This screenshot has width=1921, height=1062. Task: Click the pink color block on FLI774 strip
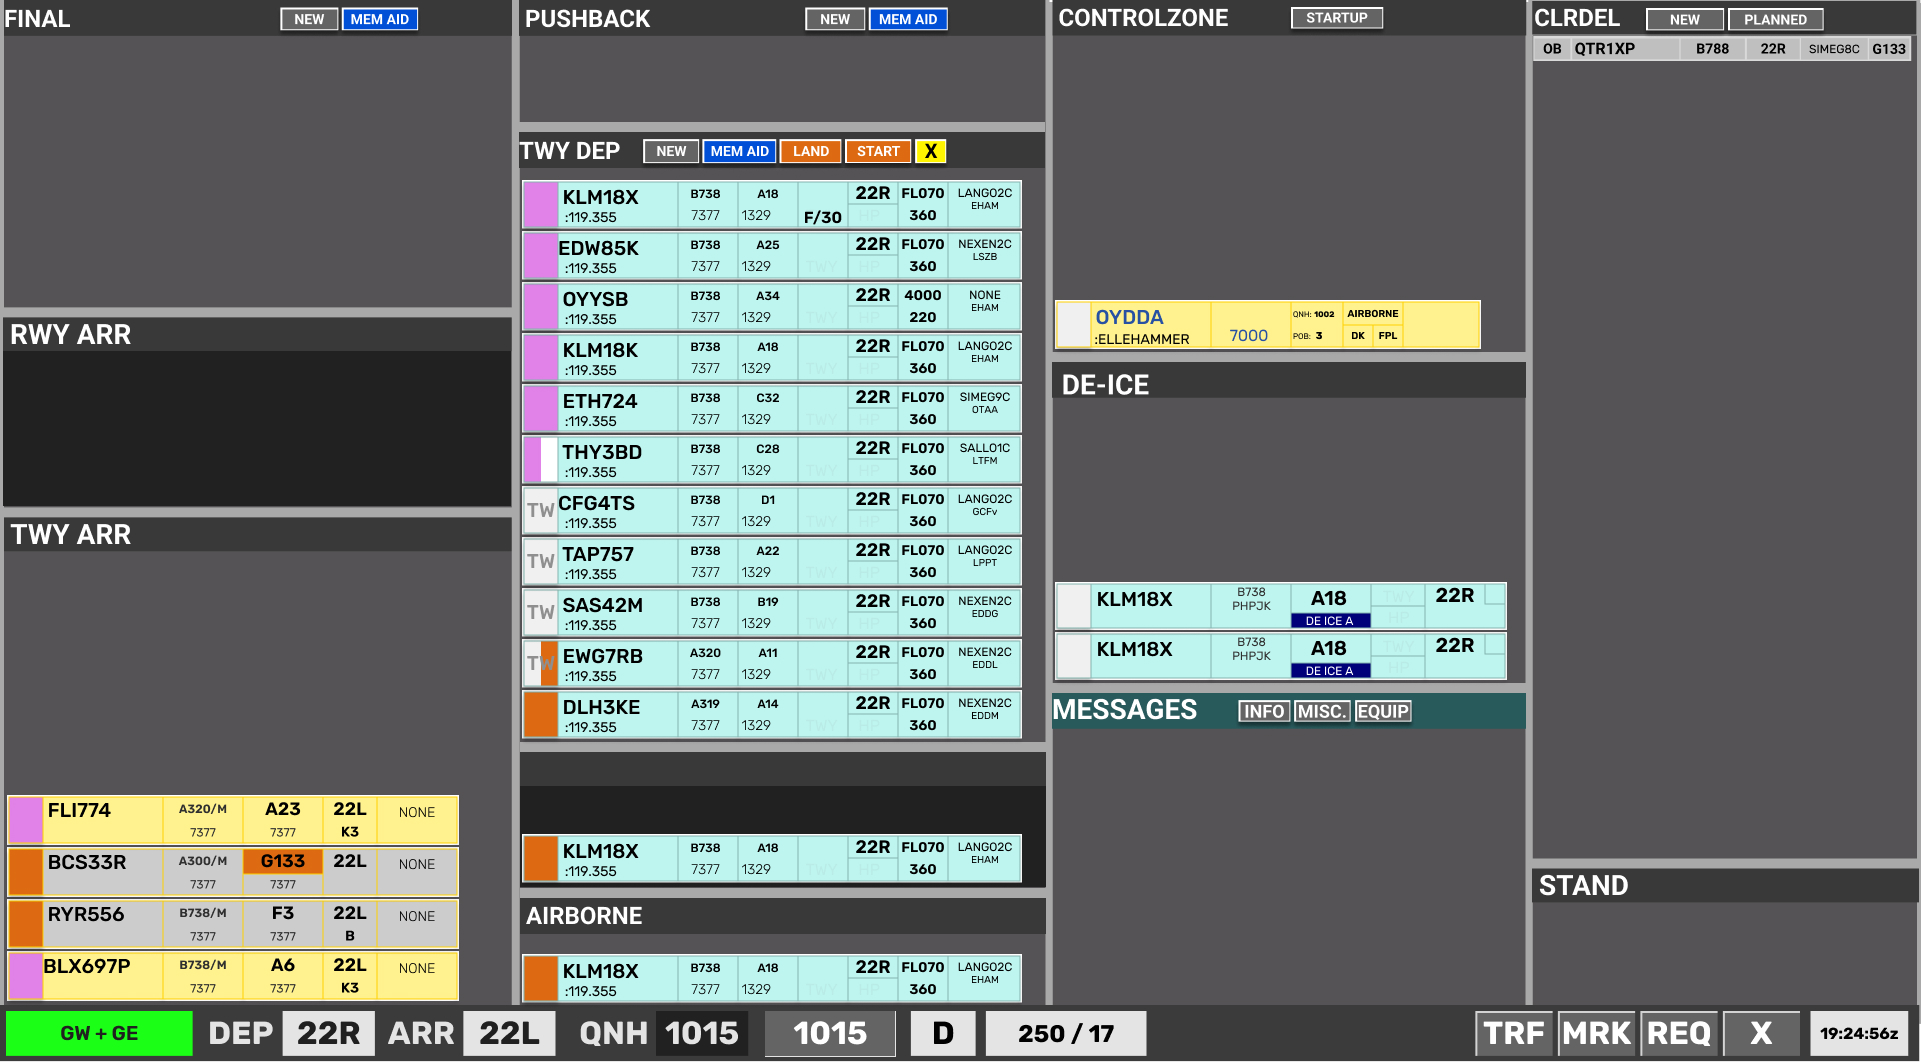(x=26, y=820)
